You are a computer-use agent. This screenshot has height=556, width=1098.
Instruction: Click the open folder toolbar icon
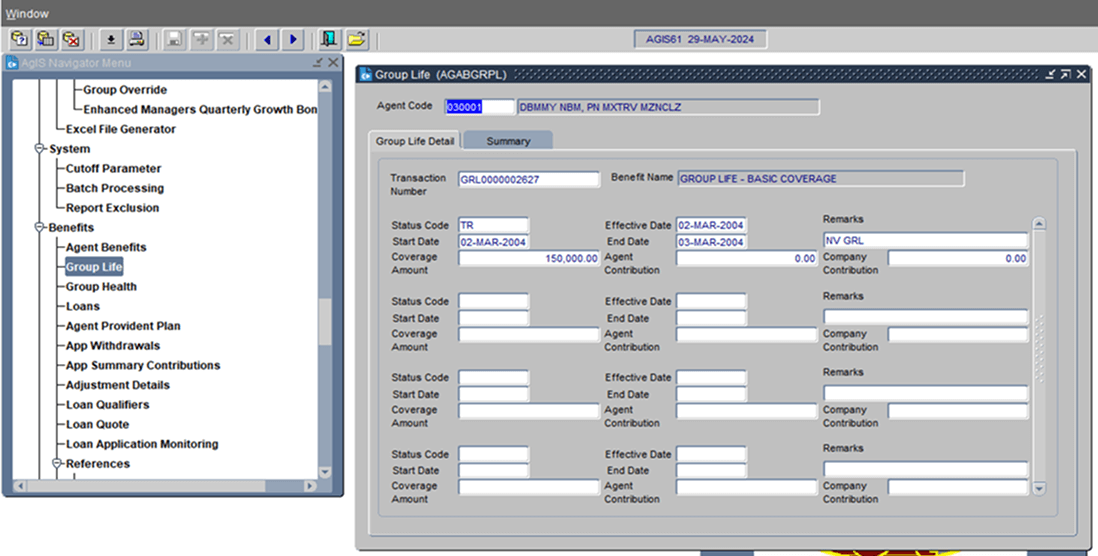[356, 40]
